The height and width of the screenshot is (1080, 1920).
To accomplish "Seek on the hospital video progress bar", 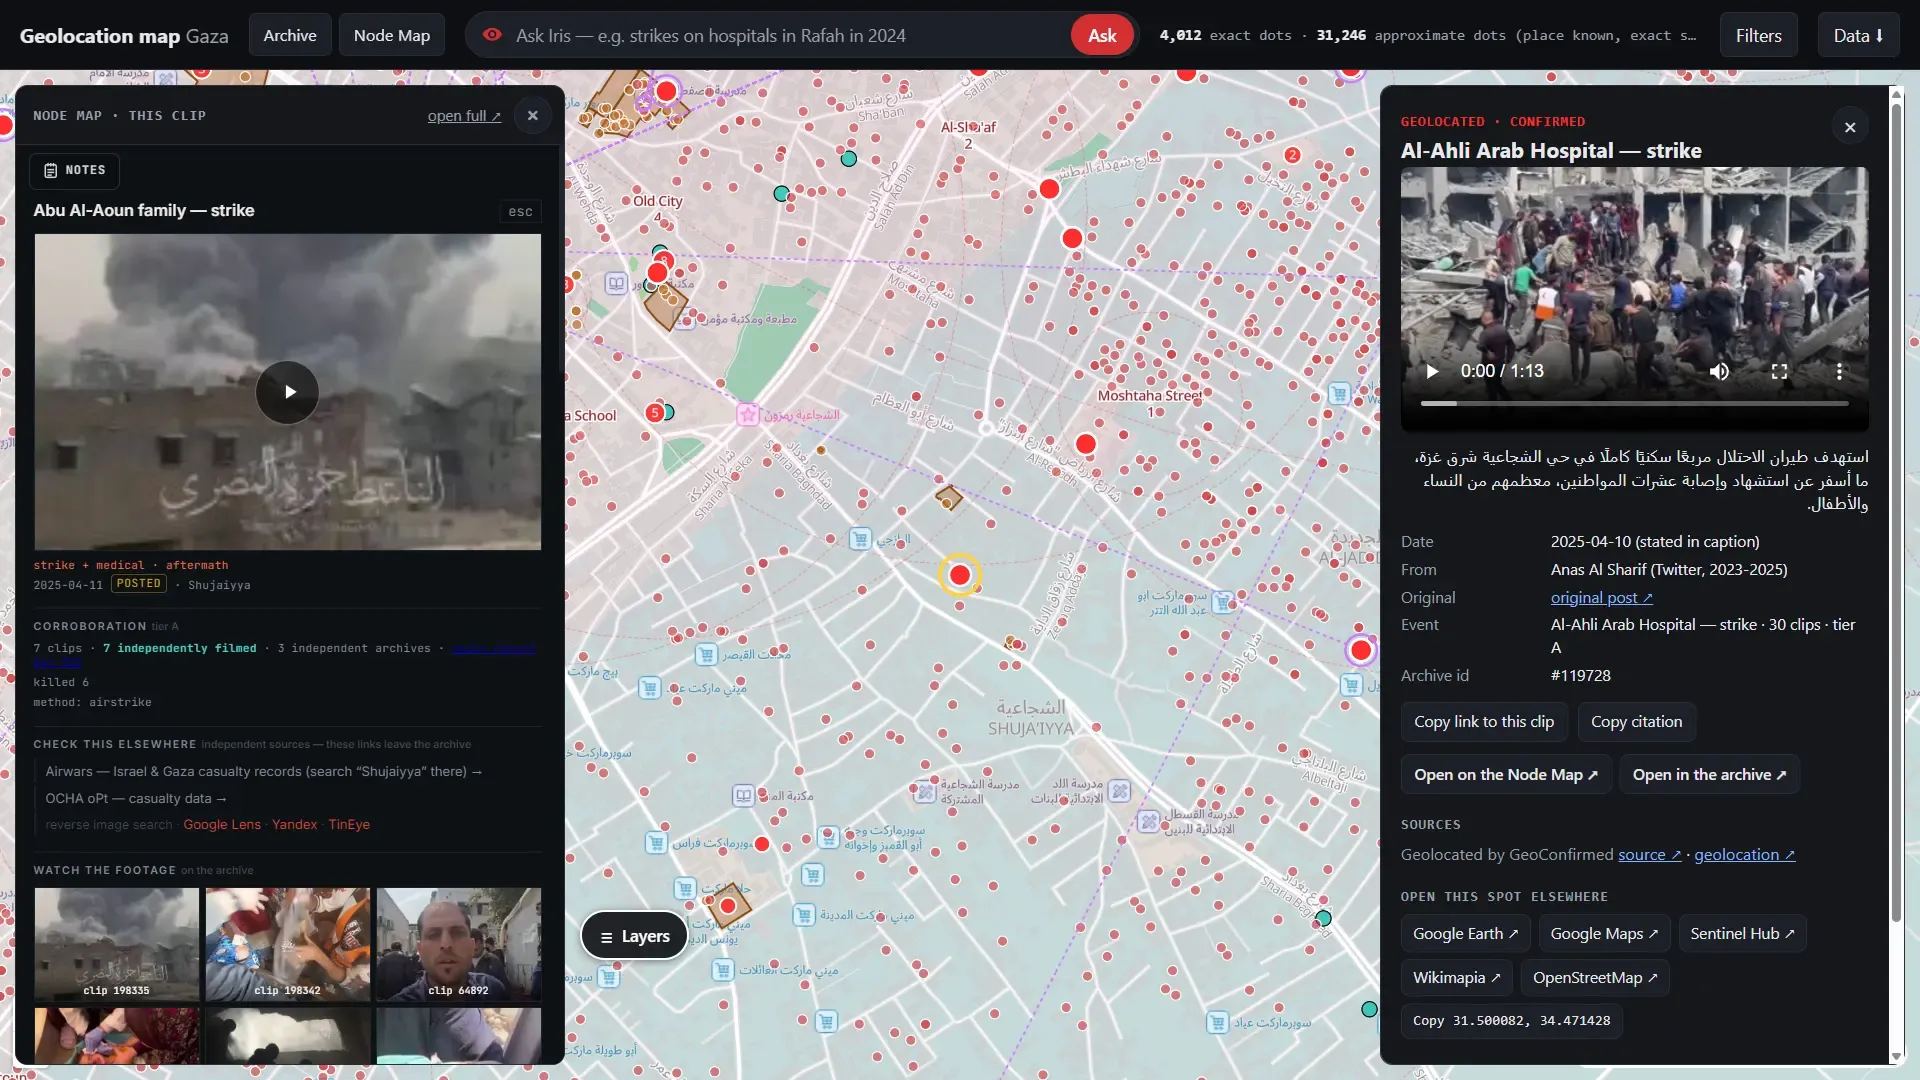I will coord(1634,403).
